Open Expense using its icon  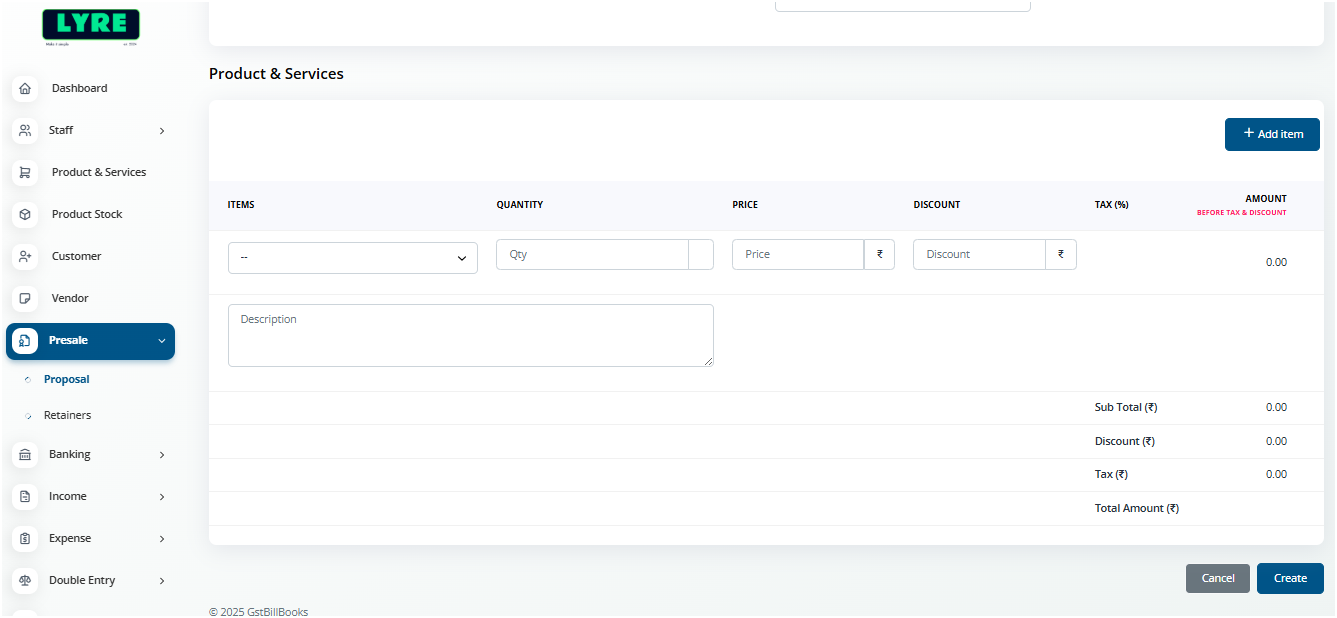[x=25, y=538]
